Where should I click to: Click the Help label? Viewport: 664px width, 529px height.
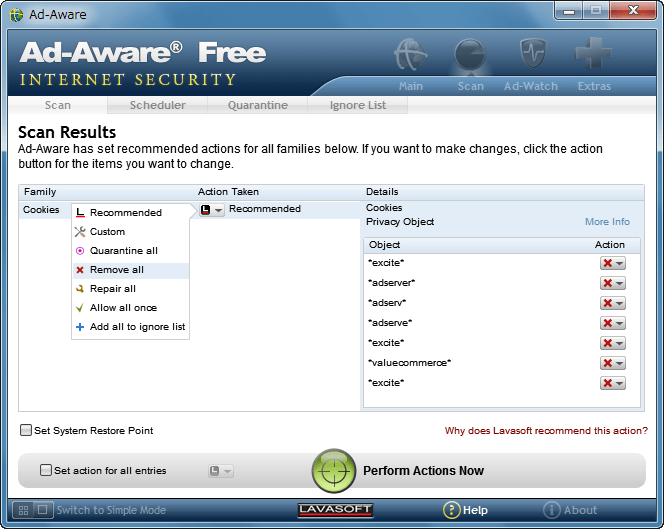(475, 510)
